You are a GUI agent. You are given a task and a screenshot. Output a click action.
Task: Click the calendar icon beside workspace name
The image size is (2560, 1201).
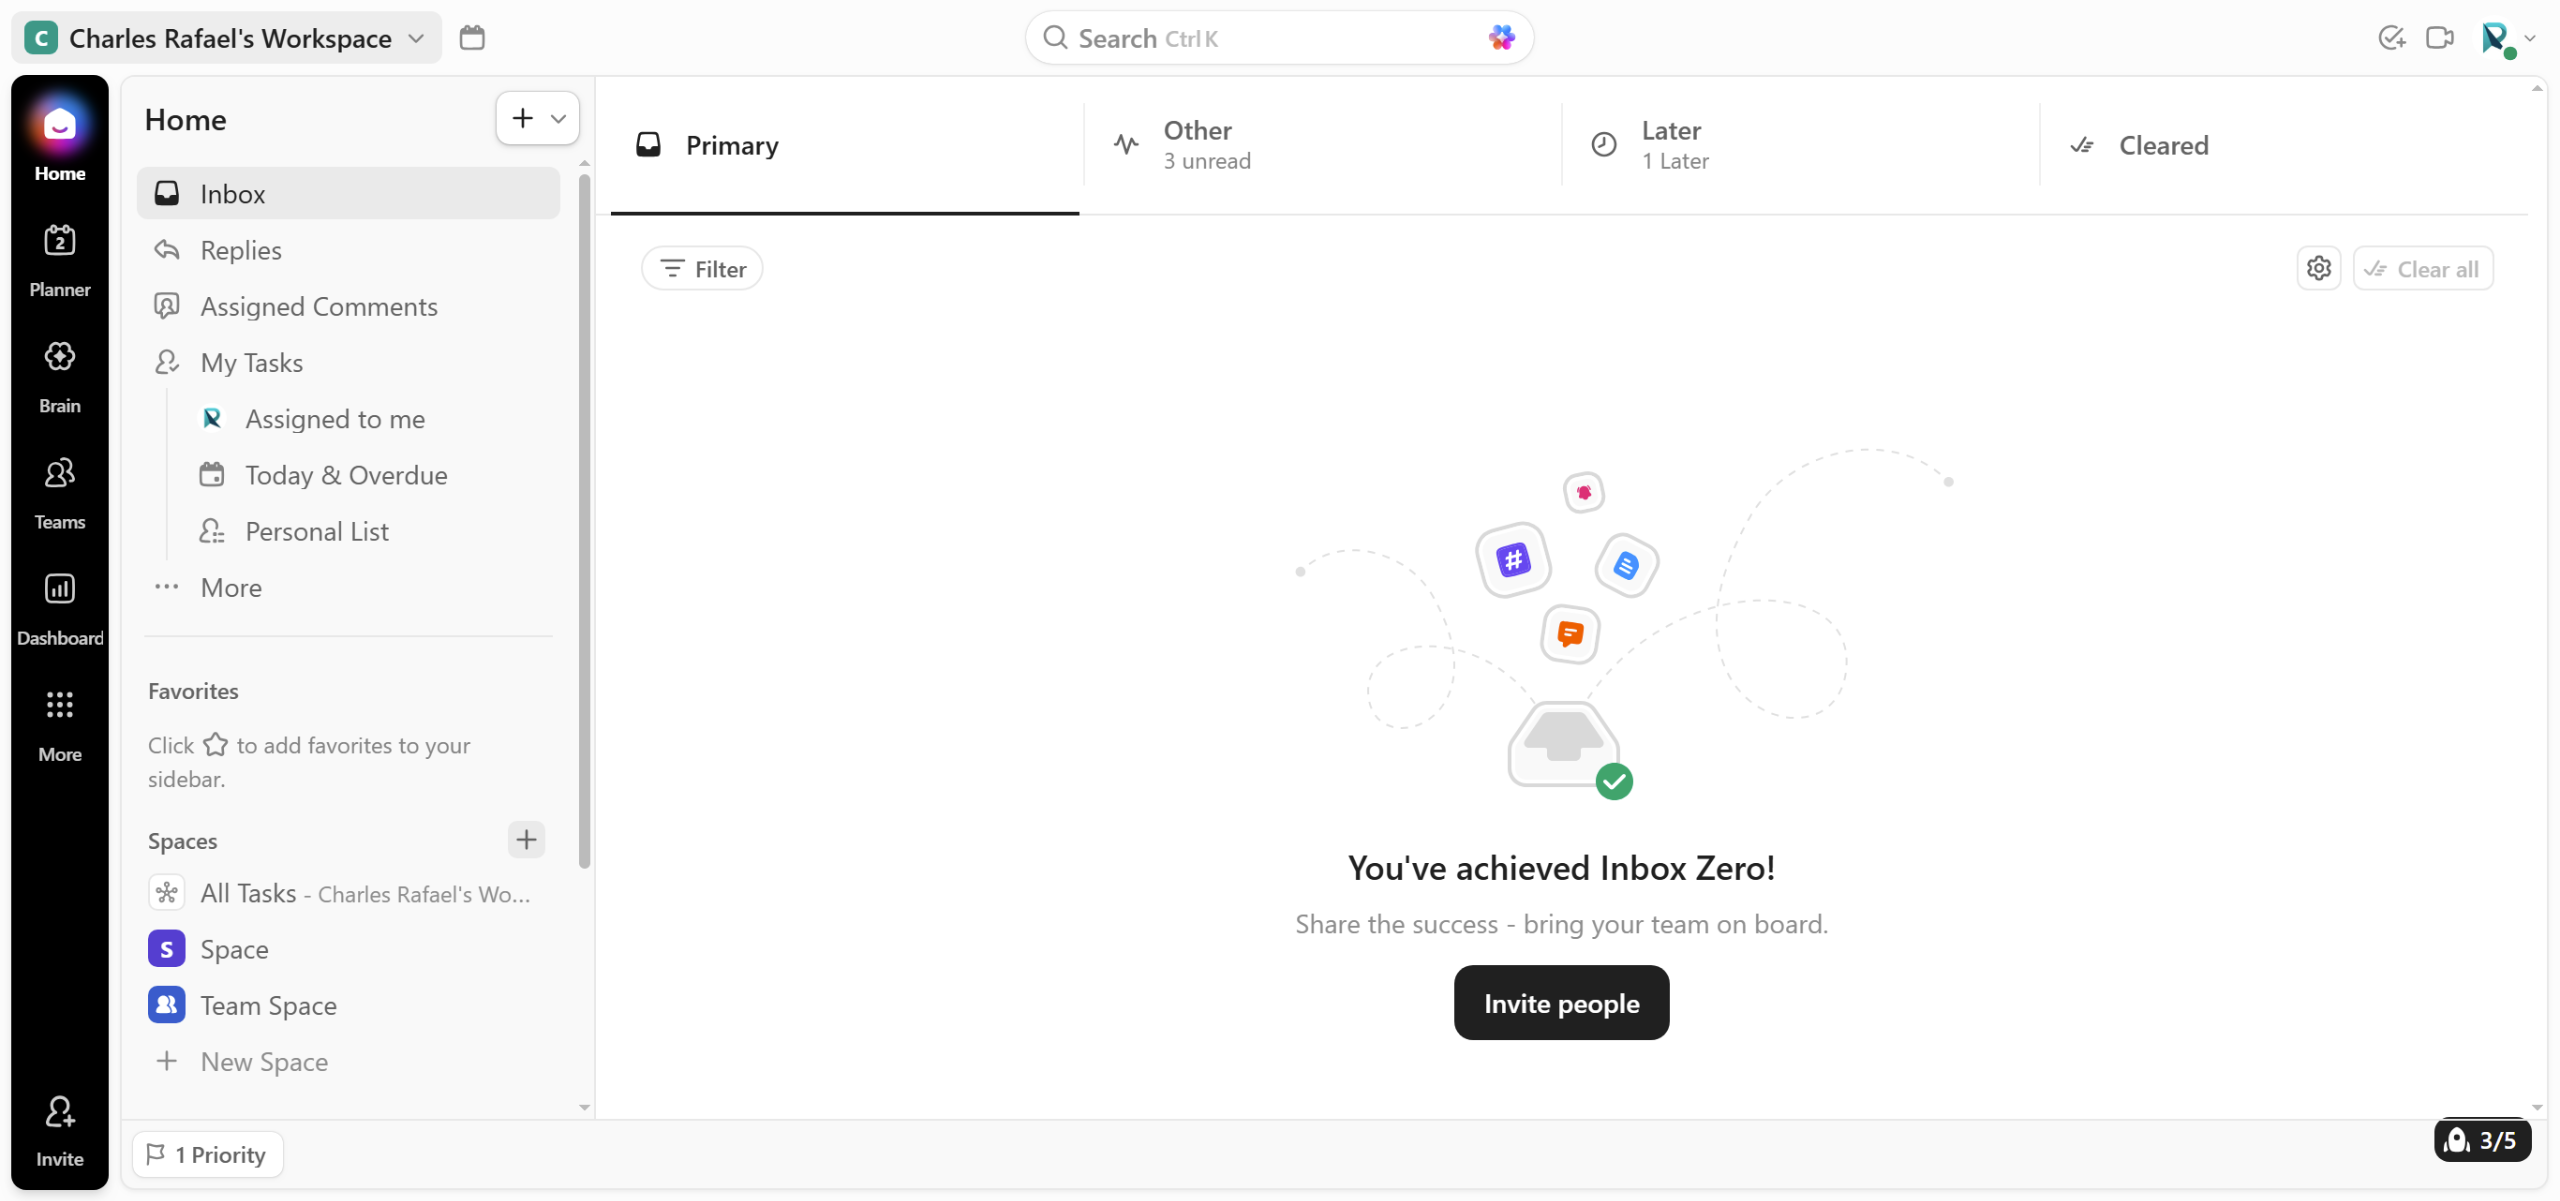click(x=472, y=38)
